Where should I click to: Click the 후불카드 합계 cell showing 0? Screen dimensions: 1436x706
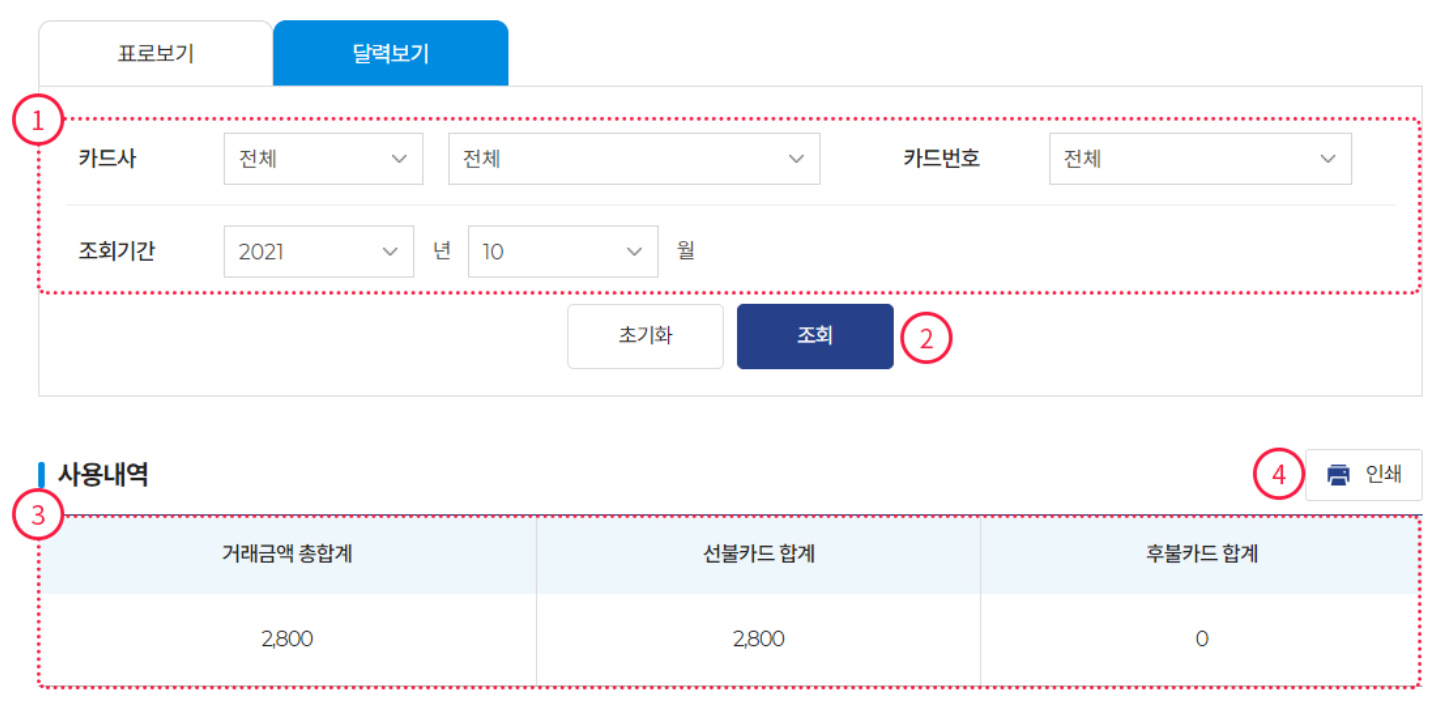[1201, 638]
